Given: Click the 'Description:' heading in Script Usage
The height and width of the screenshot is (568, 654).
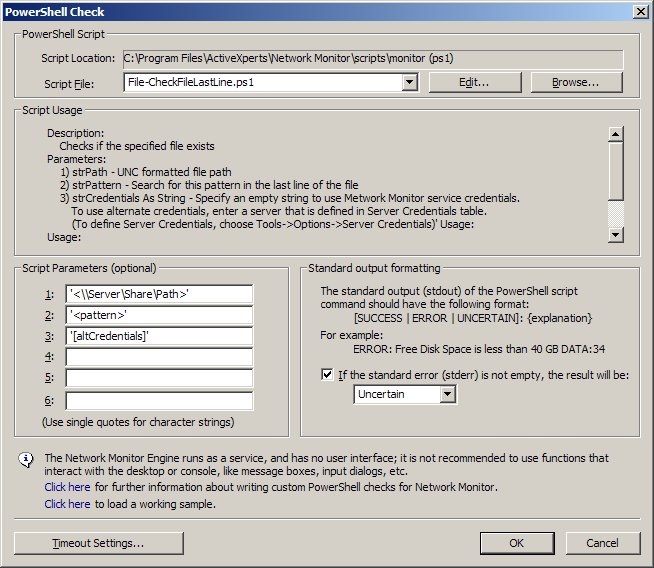Looking at the screenshot, I should coord(75,133).
